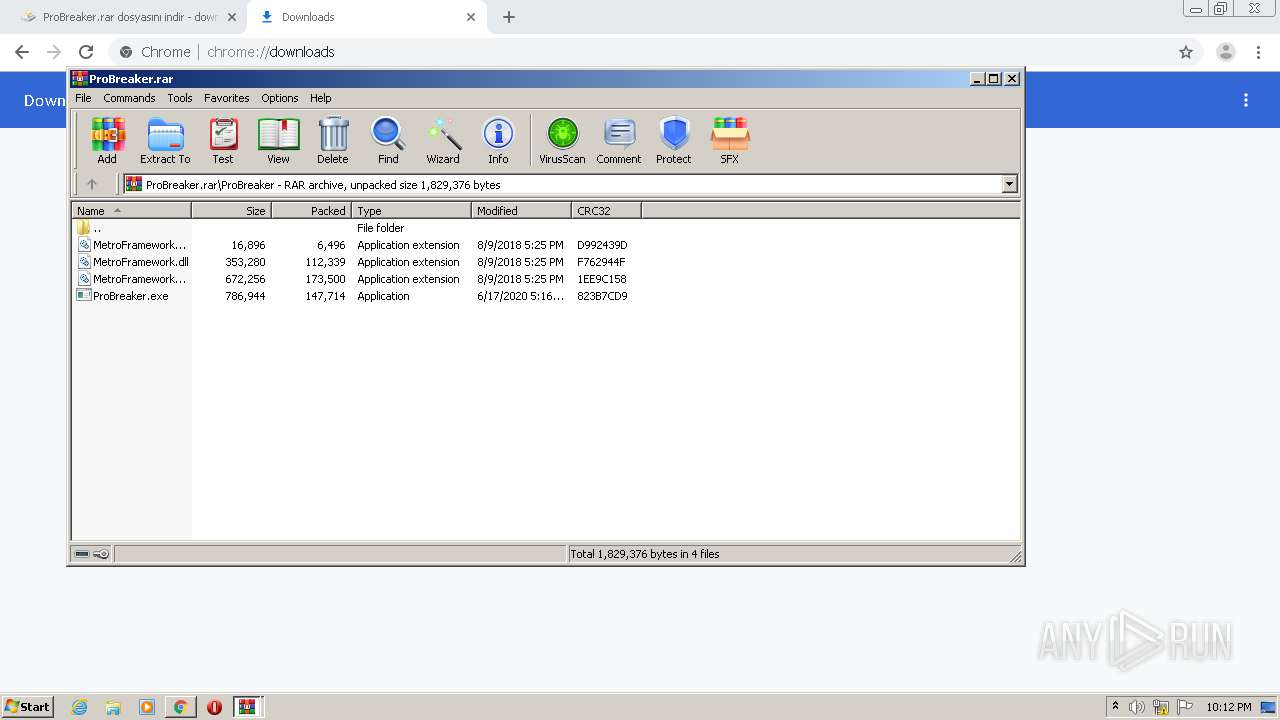
Task: Open the Options menu
Action: [280, 98]
